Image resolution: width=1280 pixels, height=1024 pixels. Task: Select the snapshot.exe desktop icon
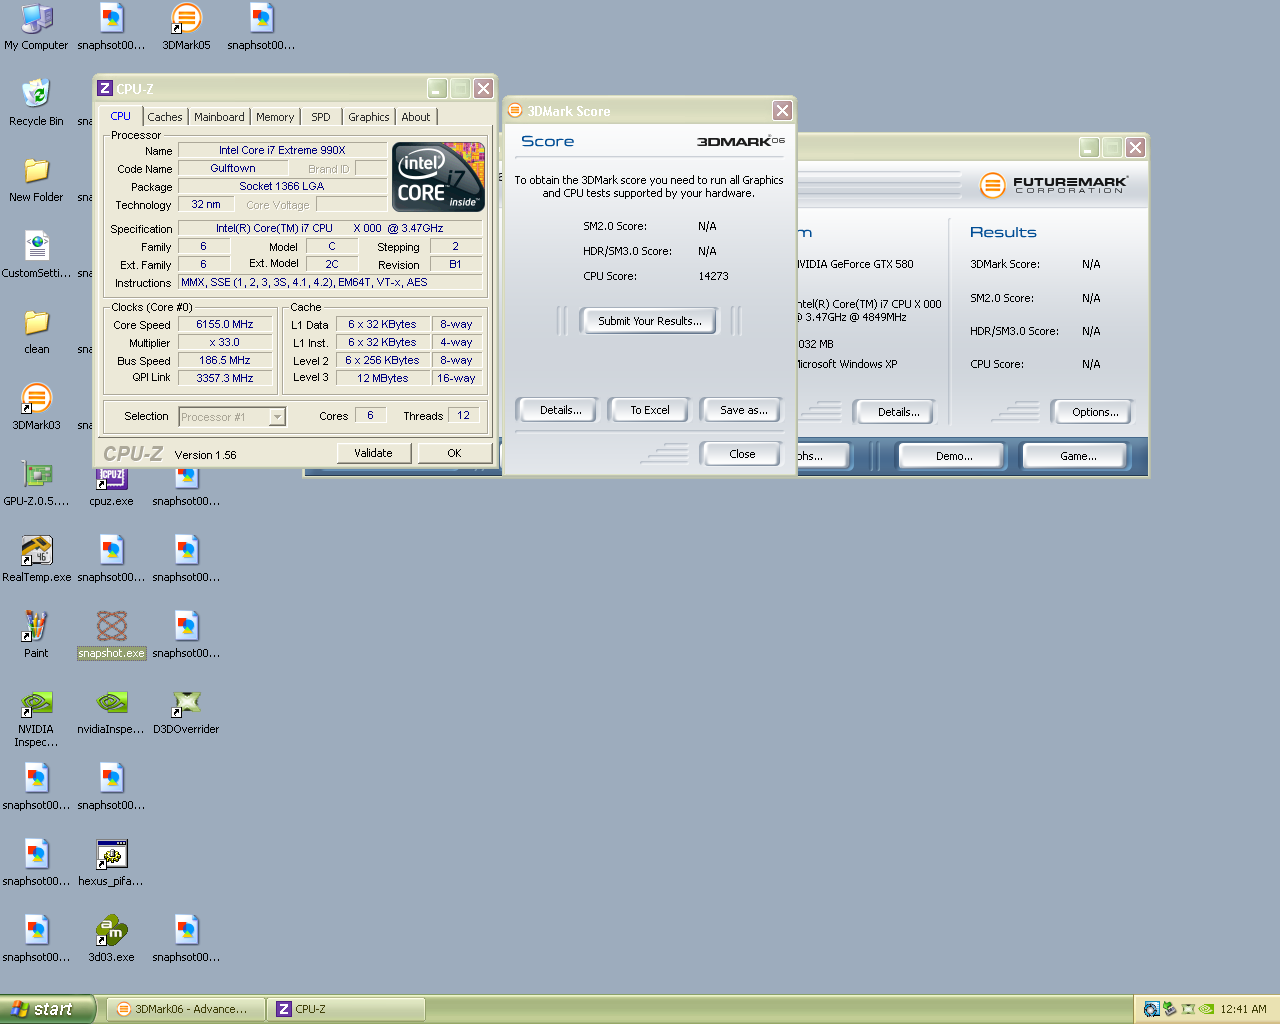point(111,628)
